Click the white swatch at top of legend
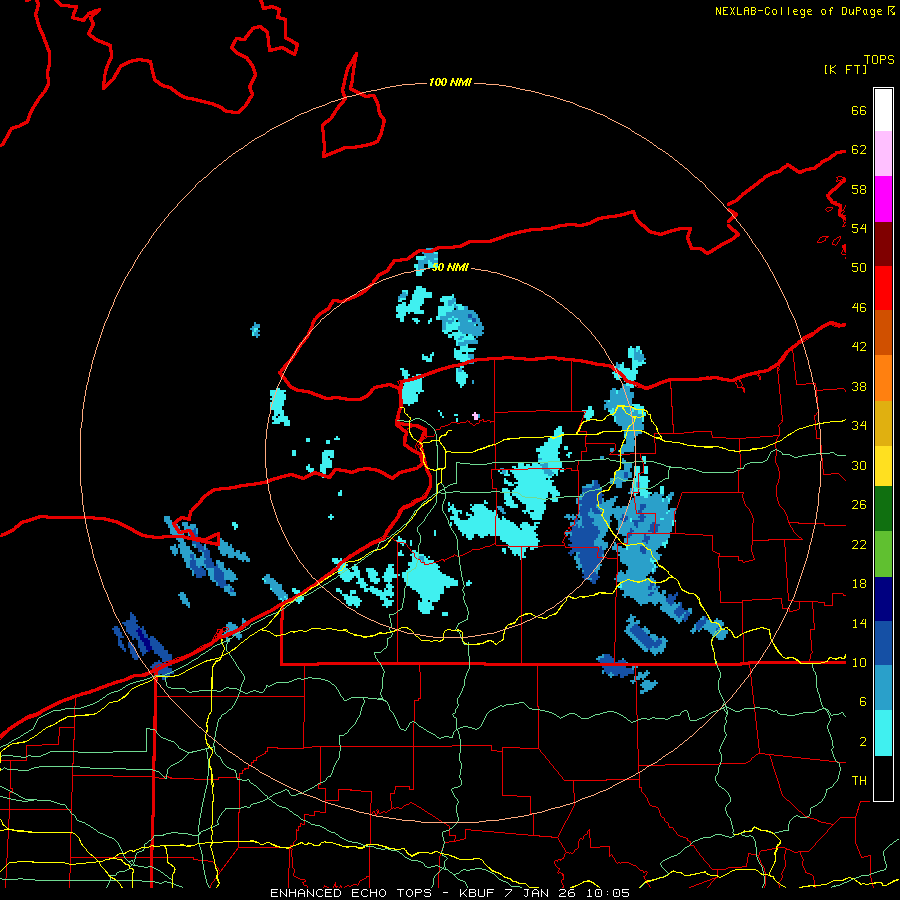 tap(883, 110)
